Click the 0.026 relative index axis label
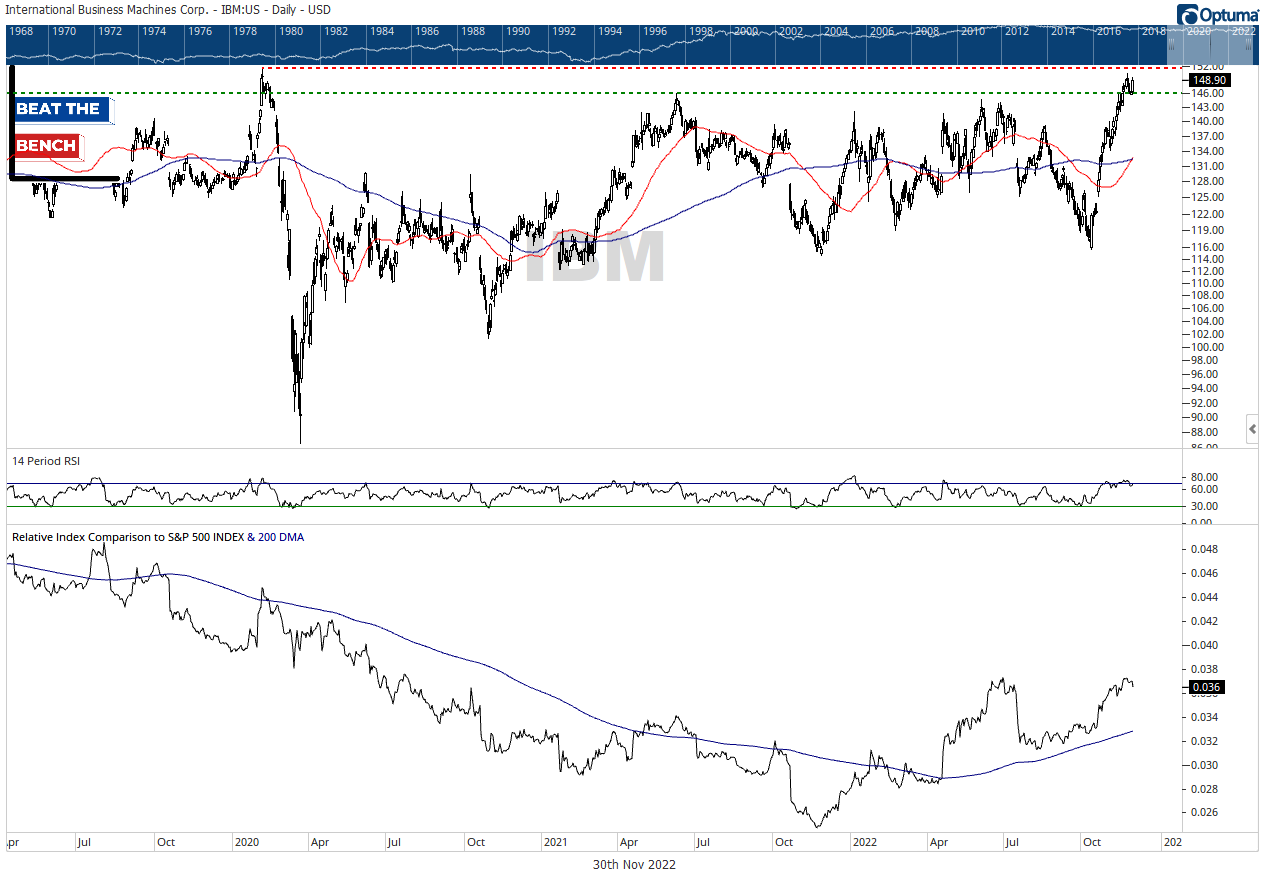This screenshot has width=1265, height=884. coord(1206,812)
